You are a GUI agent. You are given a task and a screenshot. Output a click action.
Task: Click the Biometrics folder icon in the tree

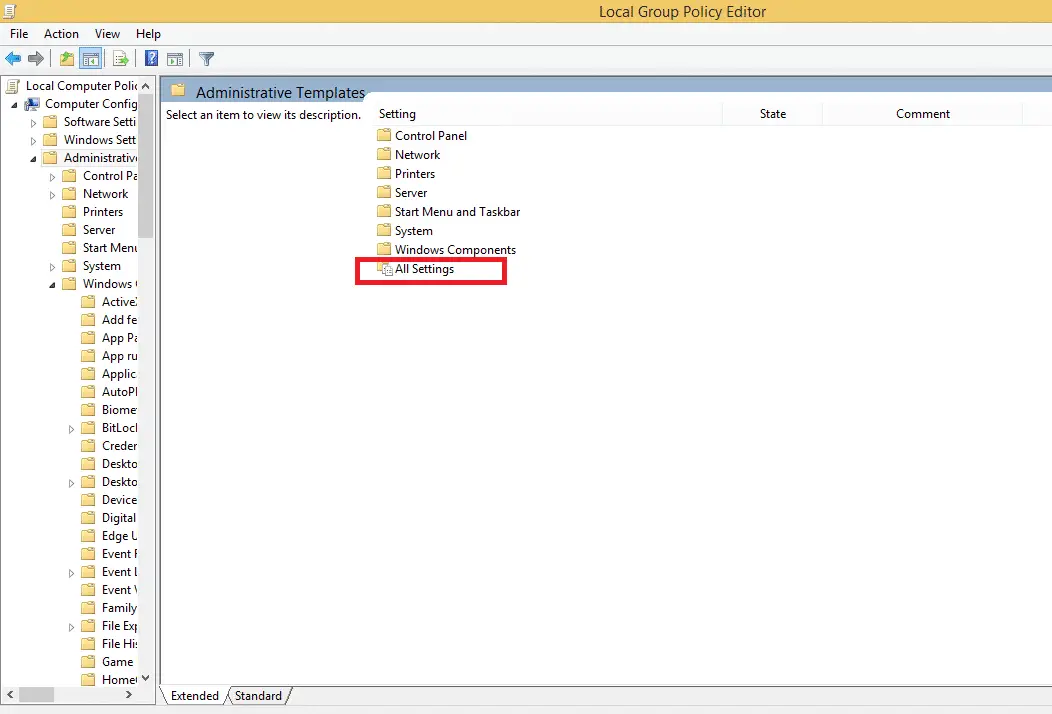tap(88, 410)
